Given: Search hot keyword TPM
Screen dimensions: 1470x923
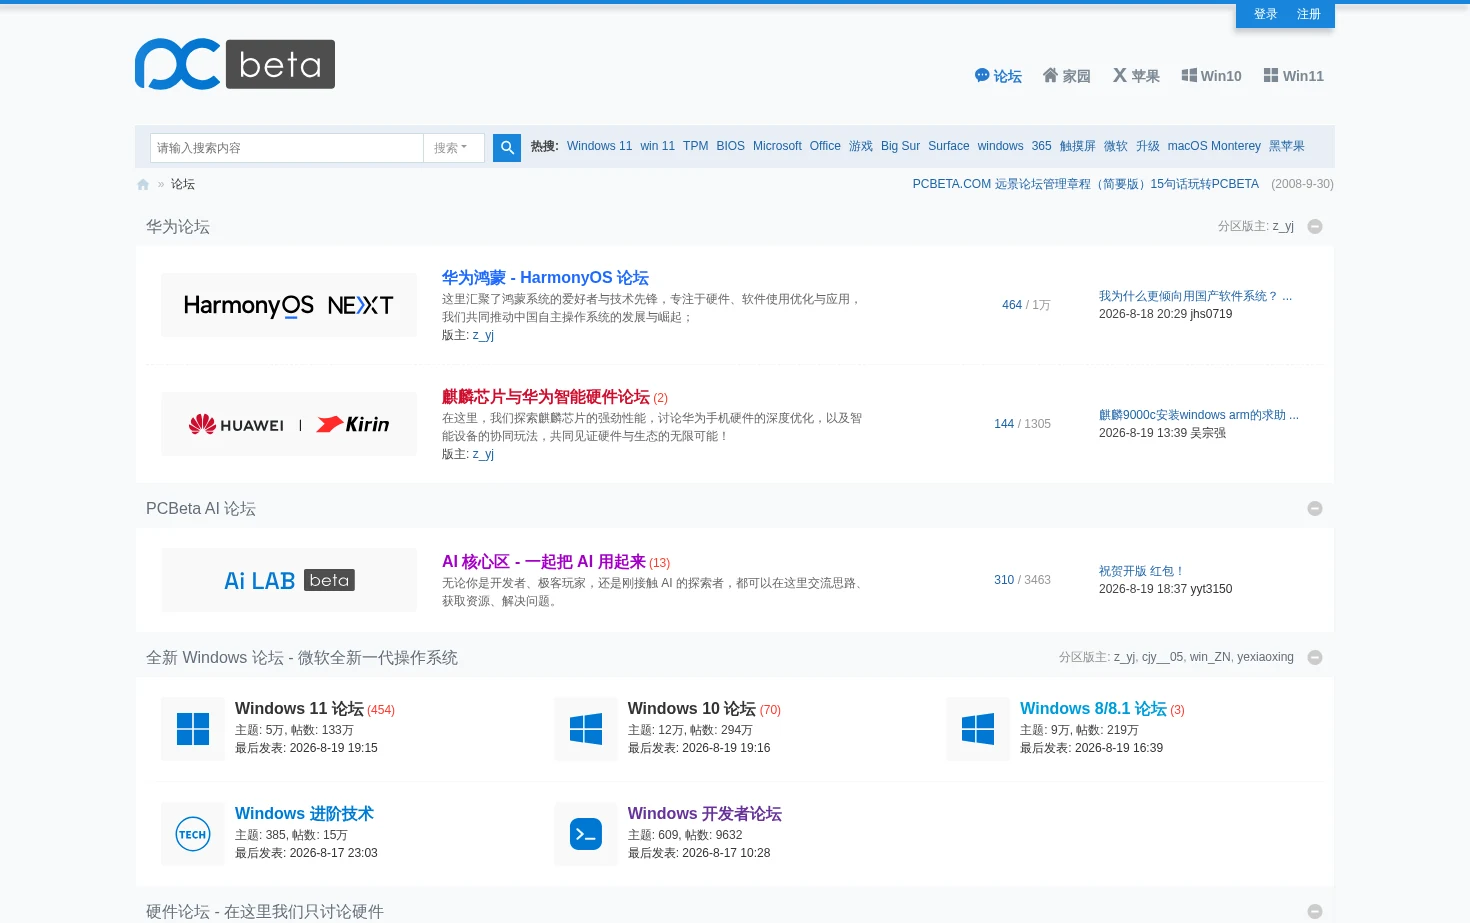Looking at the screenshot, I should pyautogui.click(x=695, y=146).
